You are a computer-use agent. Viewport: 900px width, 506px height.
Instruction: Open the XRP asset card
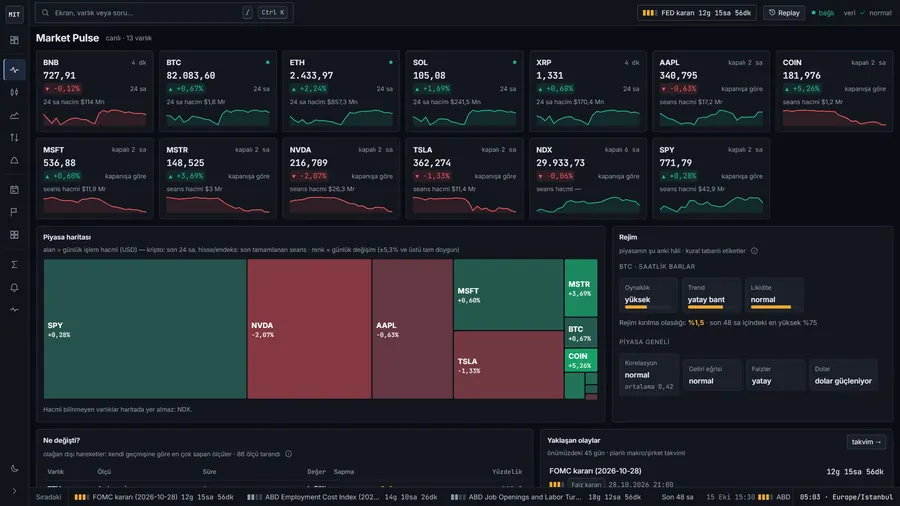(x=588, y=92)
